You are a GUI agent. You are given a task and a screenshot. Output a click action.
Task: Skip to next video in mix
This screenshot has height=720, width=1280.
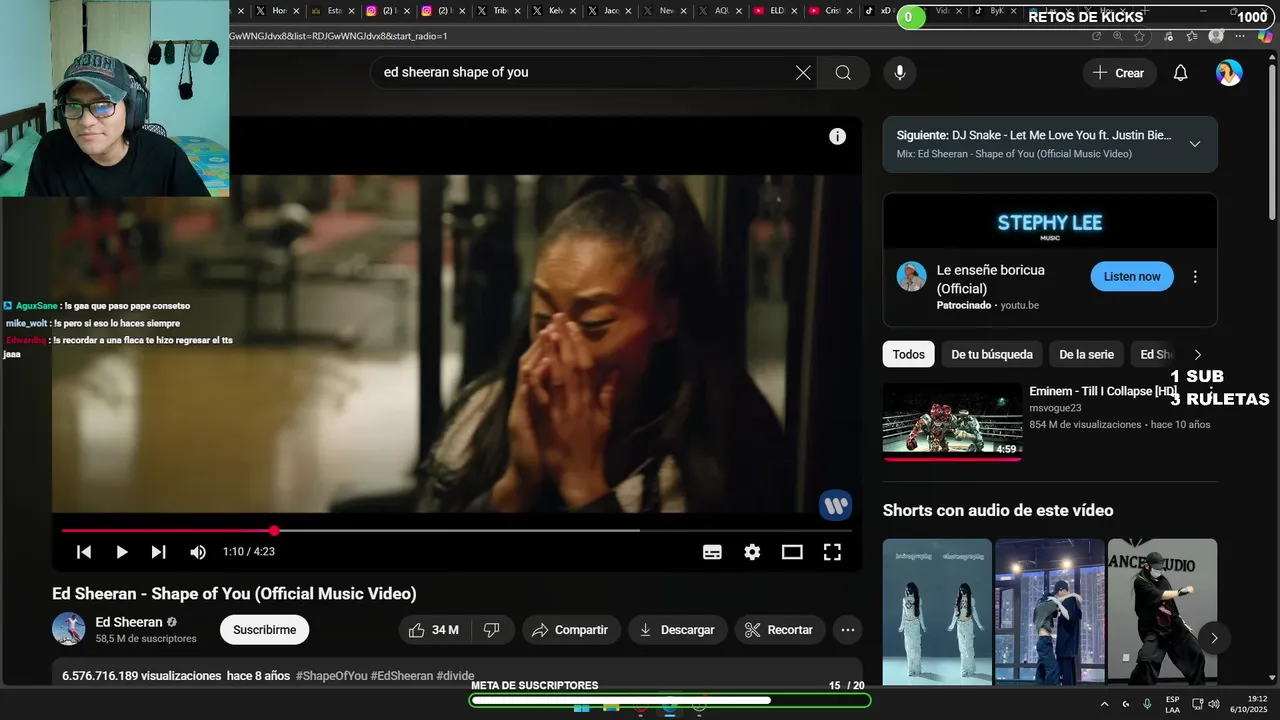coord(158,552)
